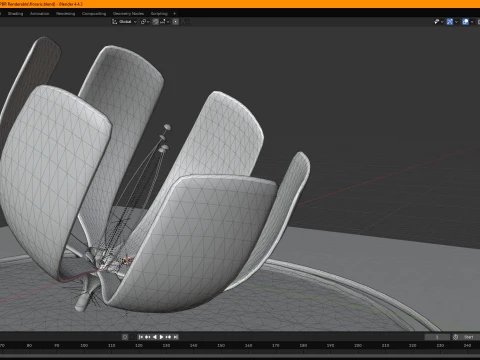This screenshot has height=360, width=480.
Task: Open the object visibility and selectability dropdown
Action: click(439, 22)
